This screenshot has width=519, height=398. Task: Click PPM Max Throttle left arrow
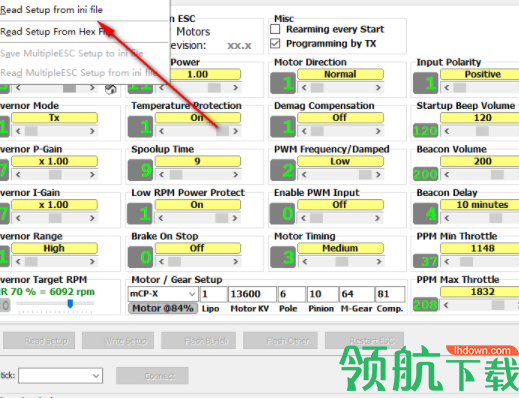[x=446, y=305]
